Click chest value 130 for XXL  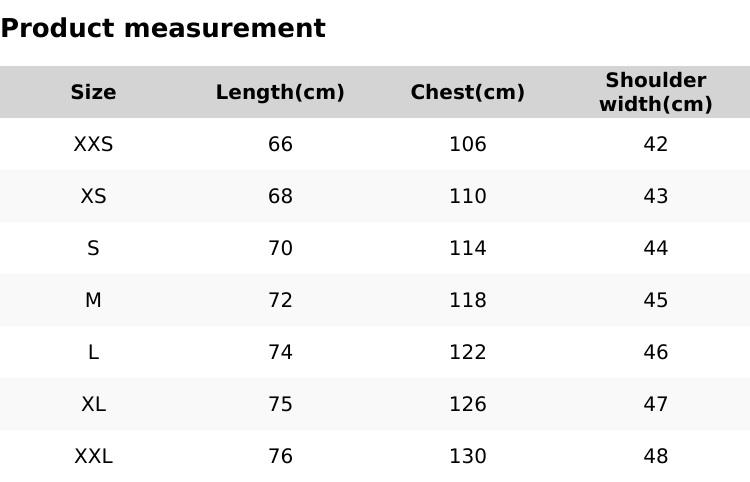point(467,456)
